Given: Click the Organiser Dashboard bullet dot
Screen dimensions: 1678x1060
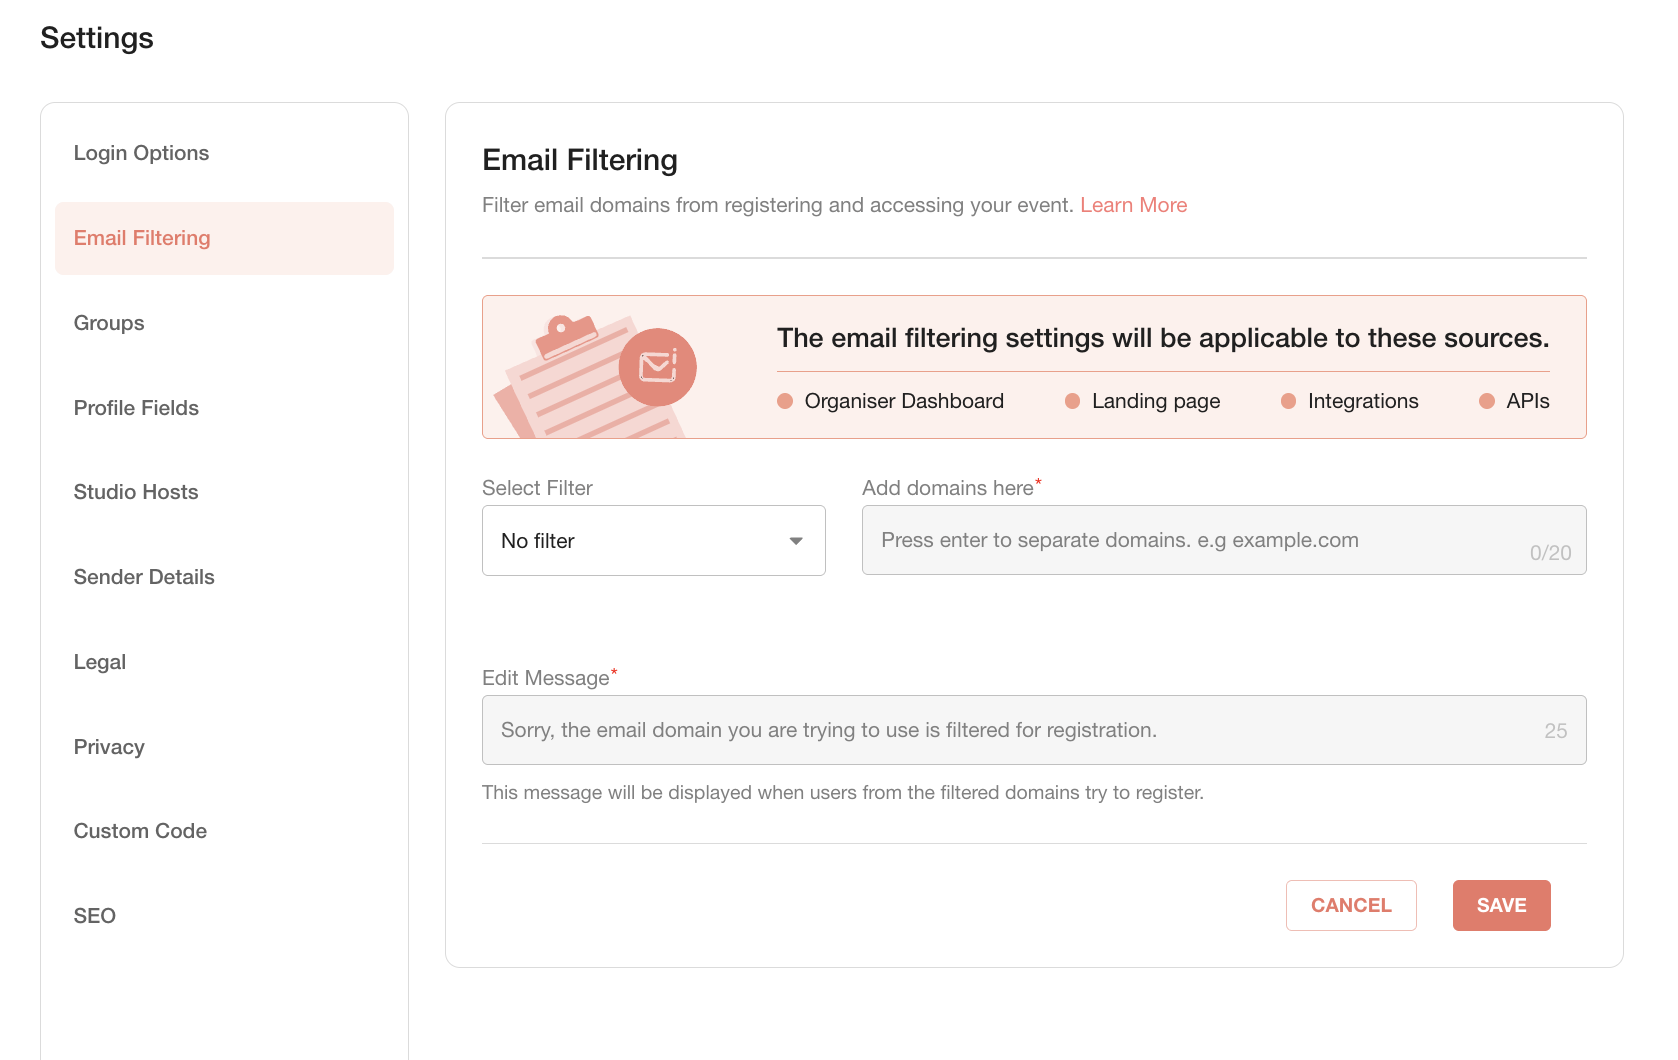Looking at the screenshot, I should 785,401.
